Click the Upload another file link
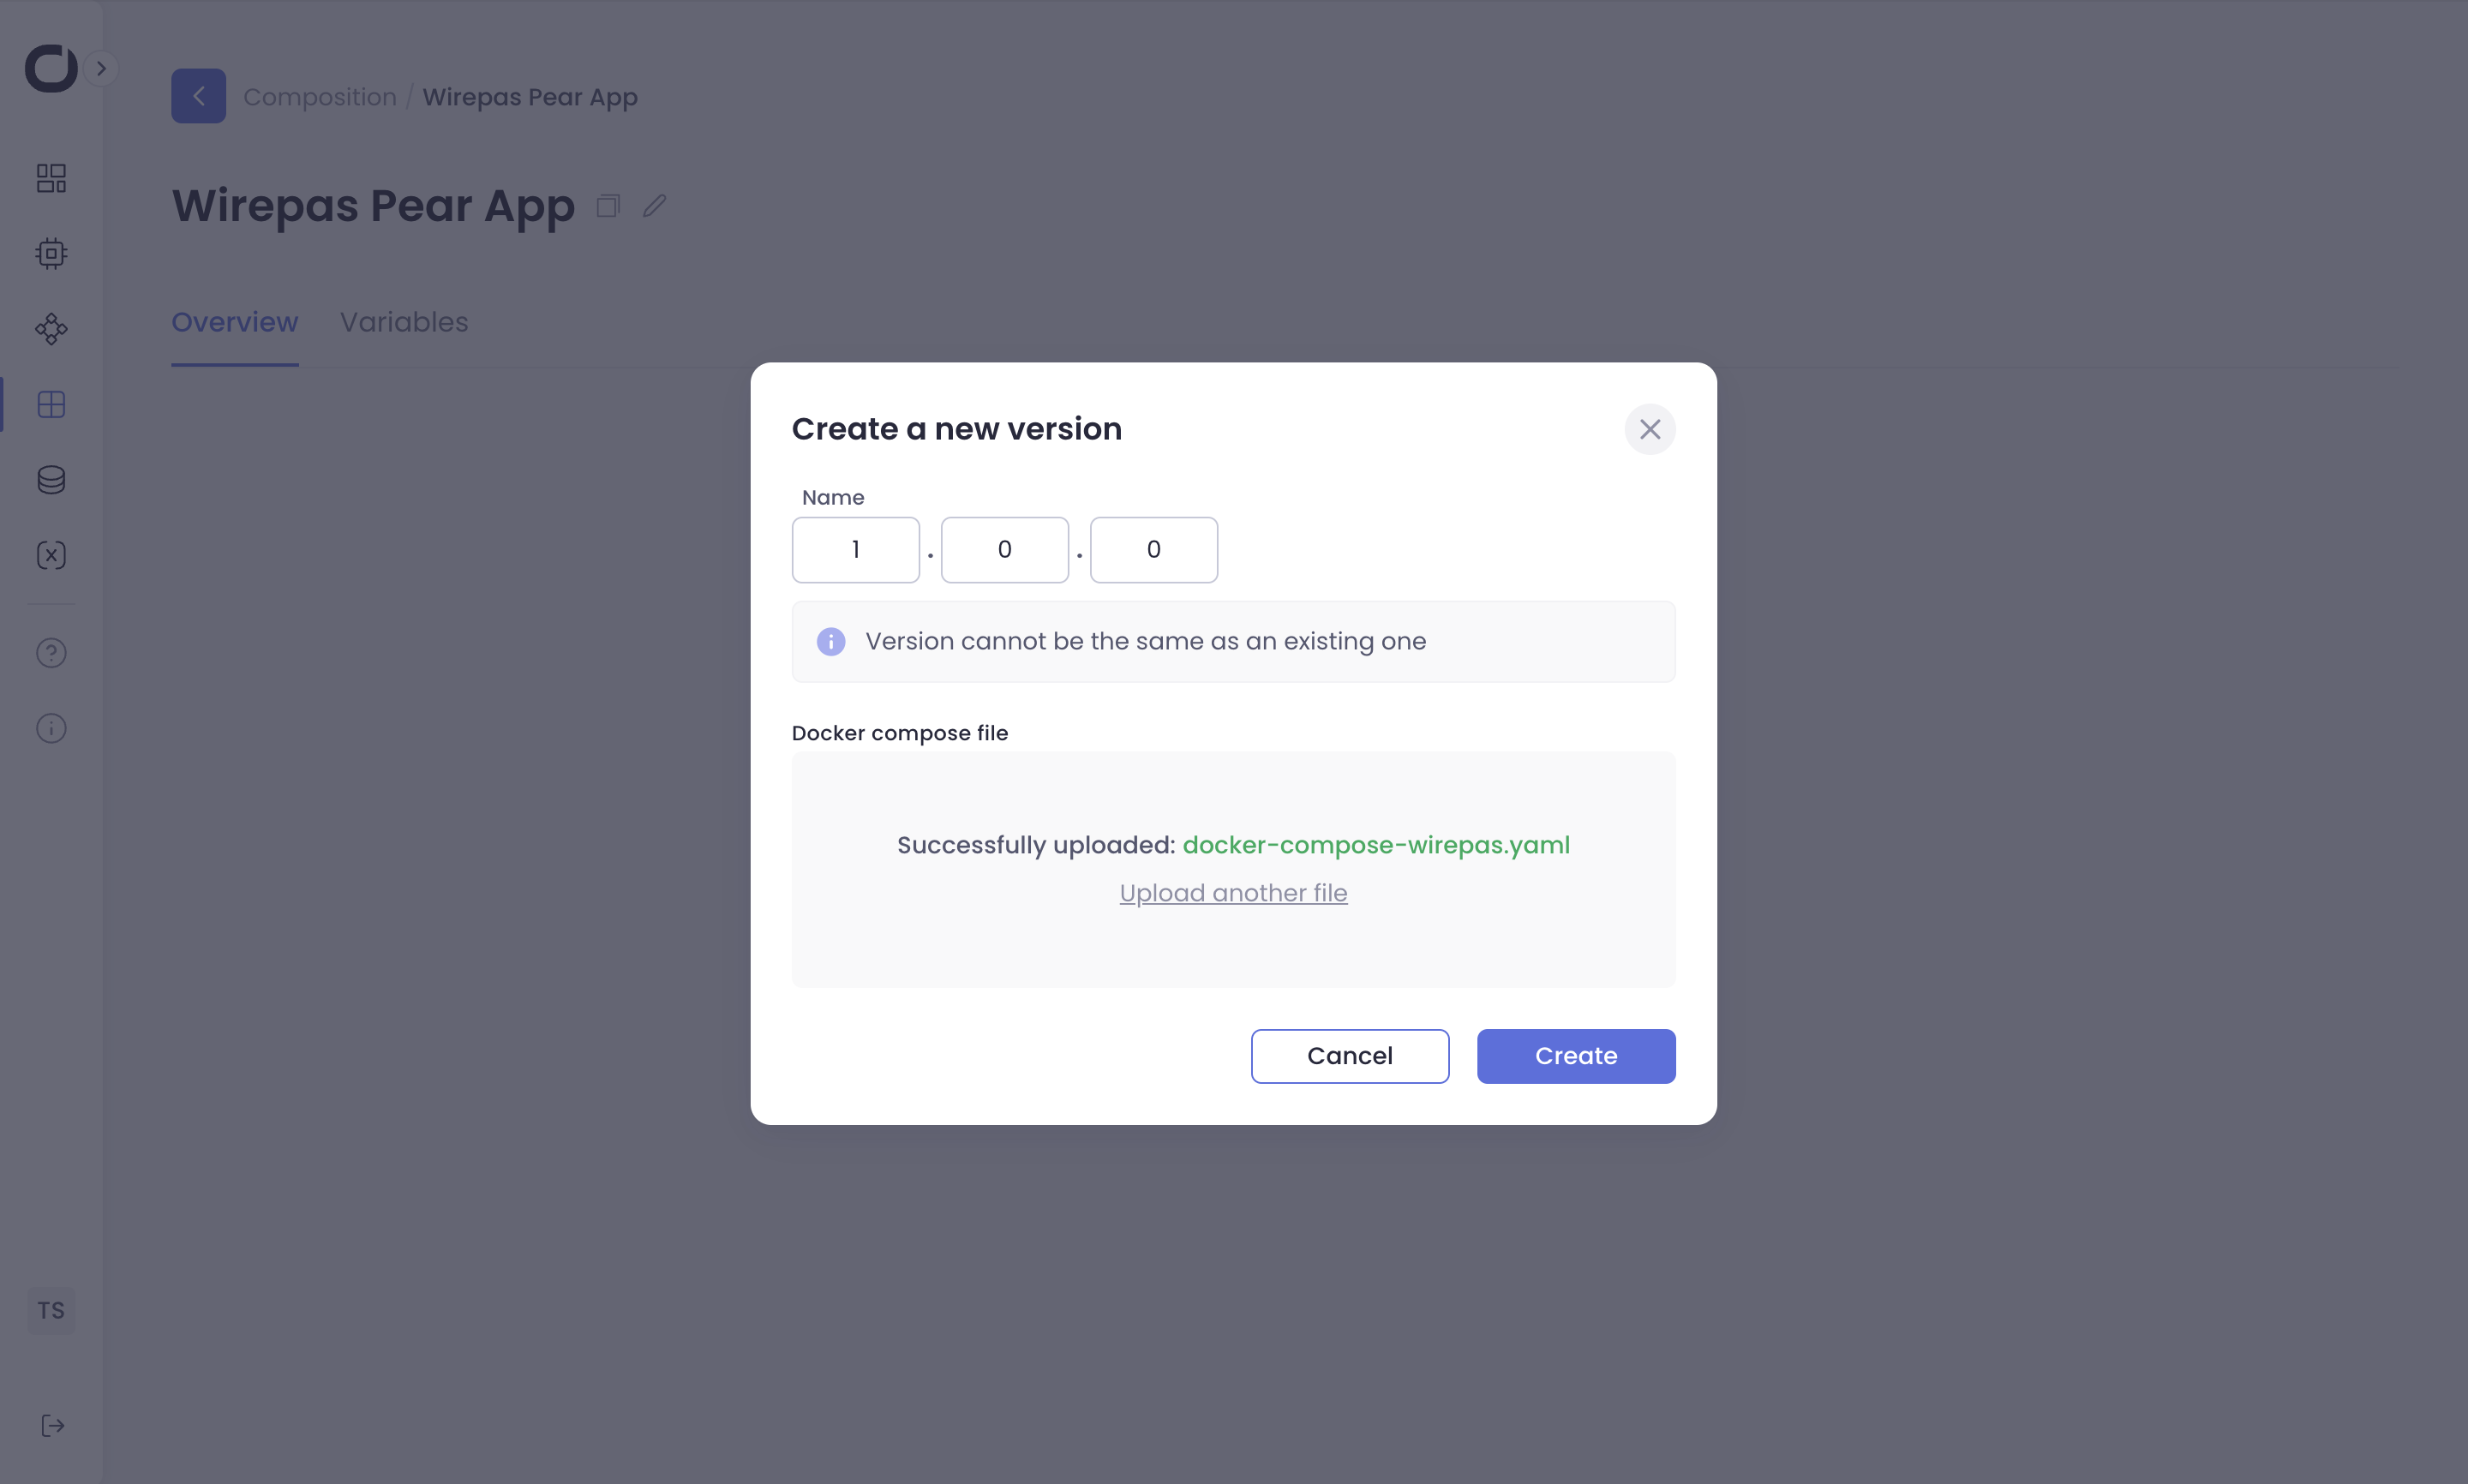 (x=1233, y=893)
